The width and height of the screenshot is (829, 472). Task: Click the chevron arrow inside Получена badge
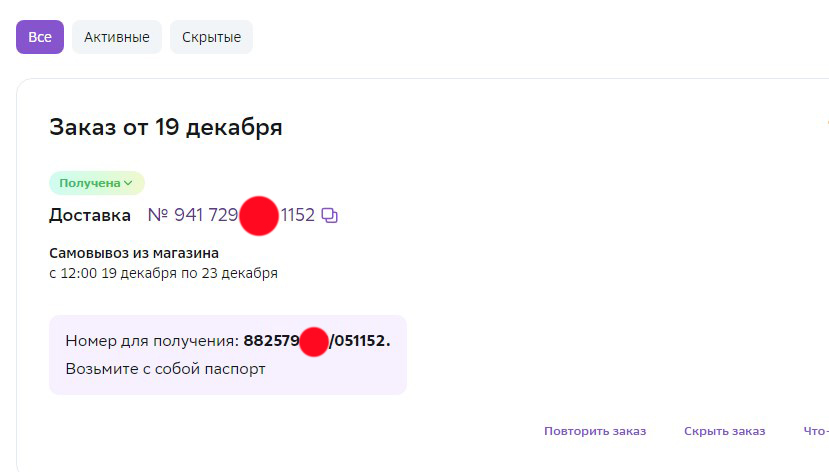pos(128,183)
